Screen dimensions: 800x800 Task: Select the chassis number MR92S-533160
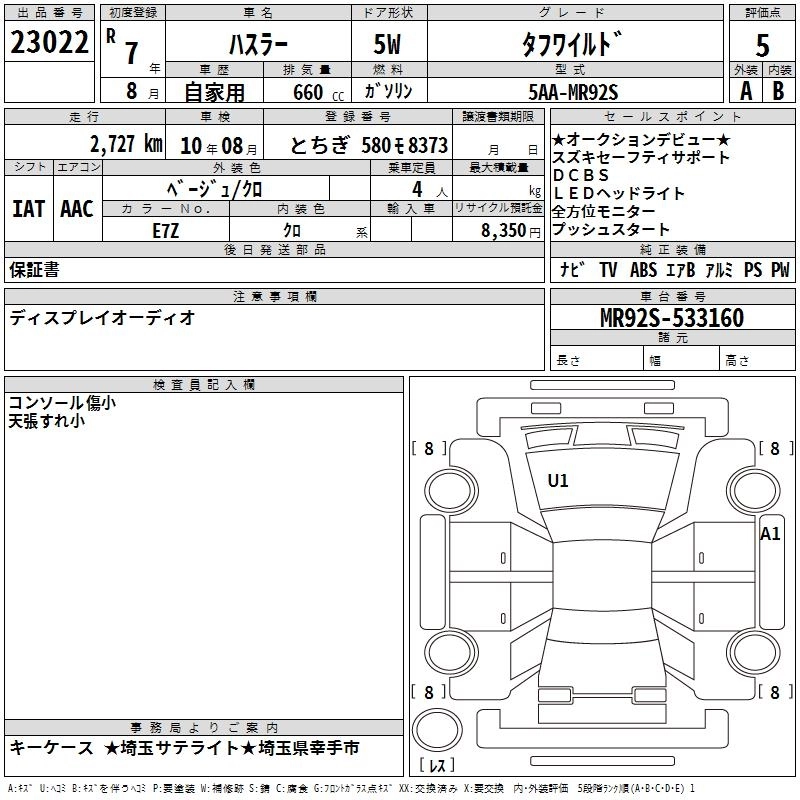point(672,318)
